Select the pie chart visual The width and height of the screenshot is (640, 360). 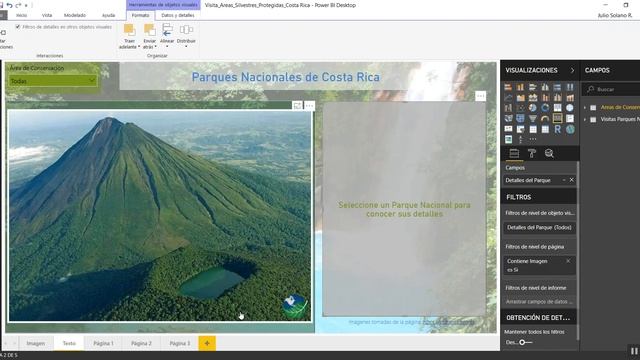click(533, 108)
